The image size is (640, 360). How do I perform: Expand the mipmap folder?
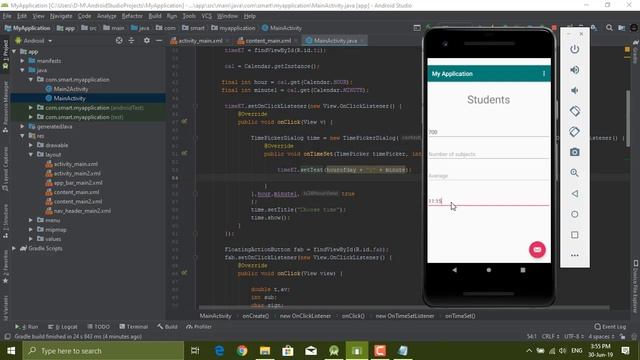(31, 230)
